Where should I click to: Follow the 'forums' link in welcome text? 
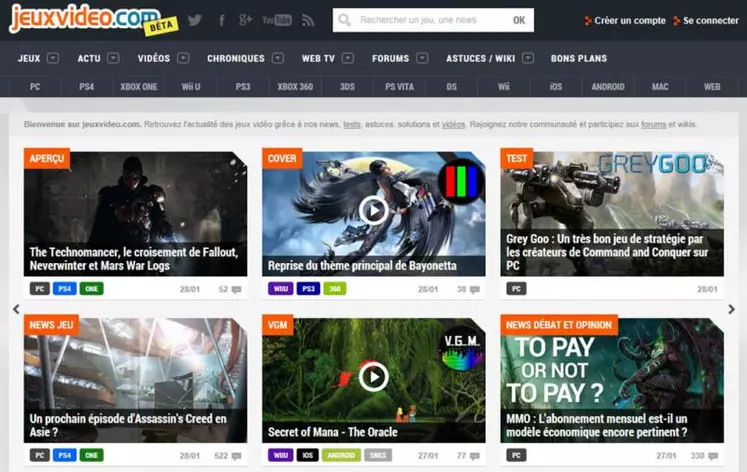coord(653,124)
